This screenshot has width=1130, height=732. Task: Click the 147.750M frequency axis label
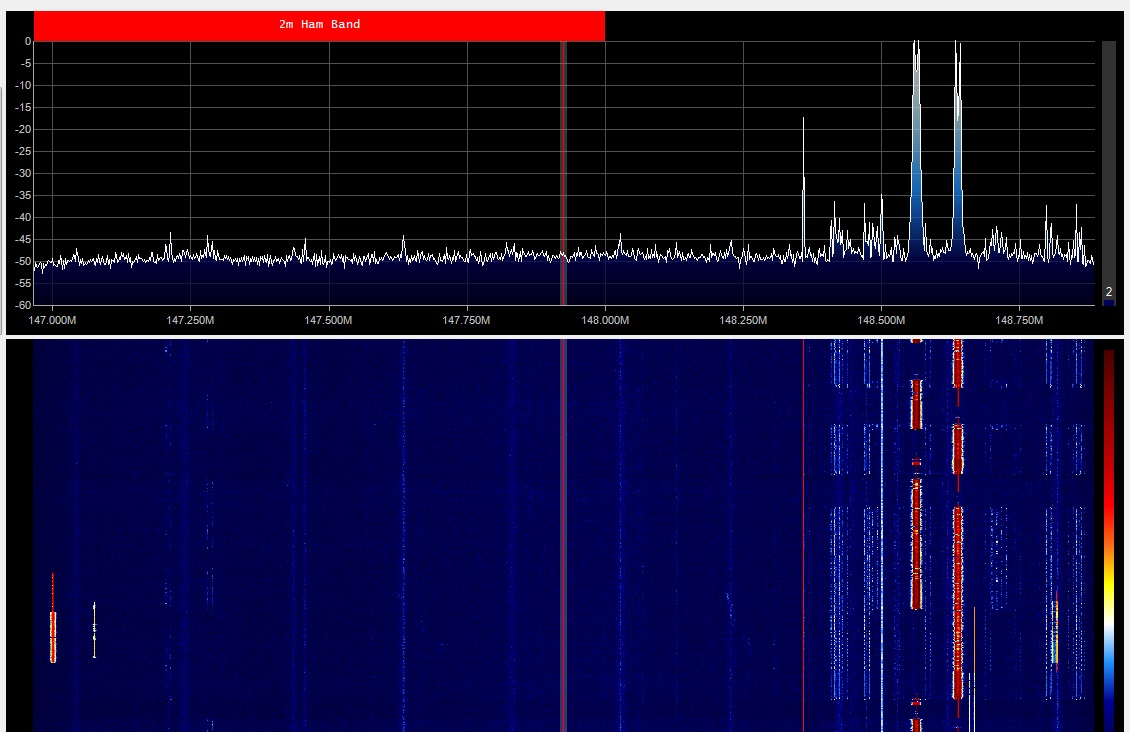(x=466, y=321)
